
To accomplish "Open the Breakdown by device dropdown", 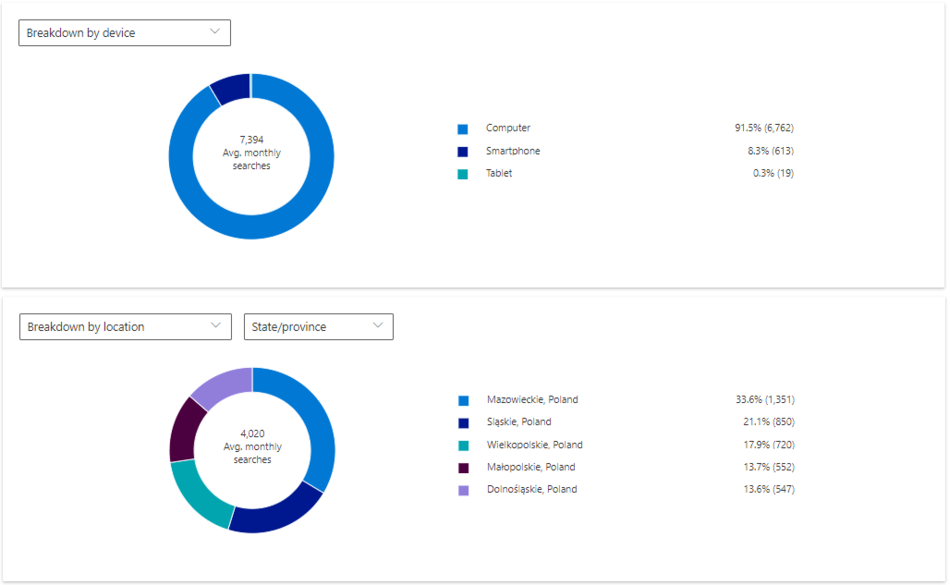I will (124, 33).
